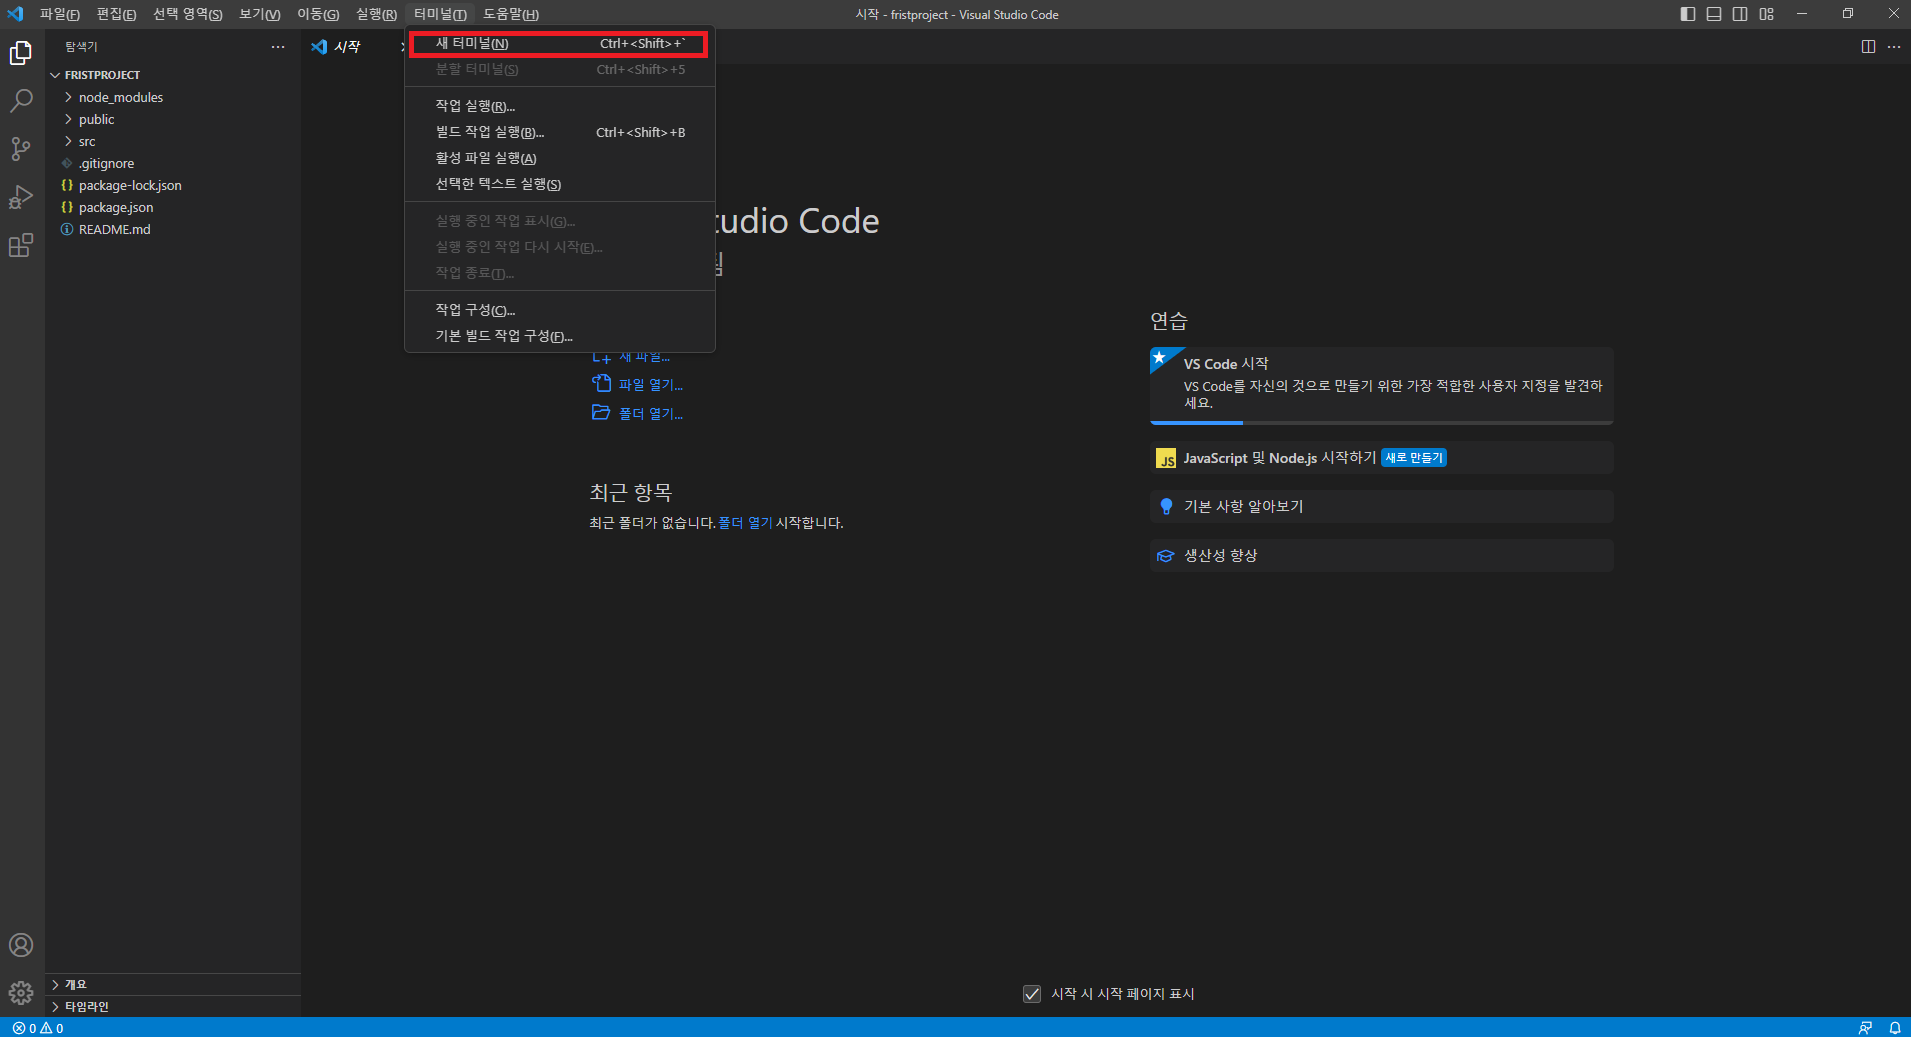
Task: Open Extensions view
Action: coord(21,245)
